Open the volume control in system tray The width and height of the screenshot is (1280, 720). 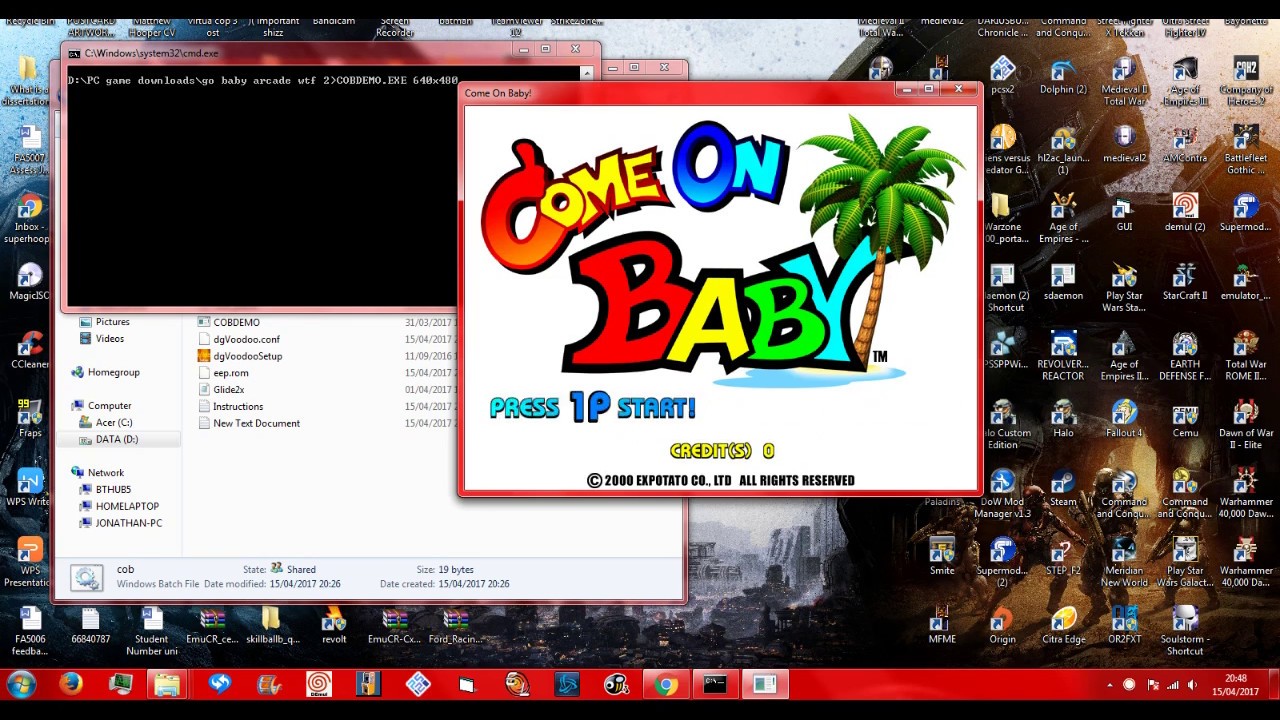pyautogui.click(x=1192, y=685)
